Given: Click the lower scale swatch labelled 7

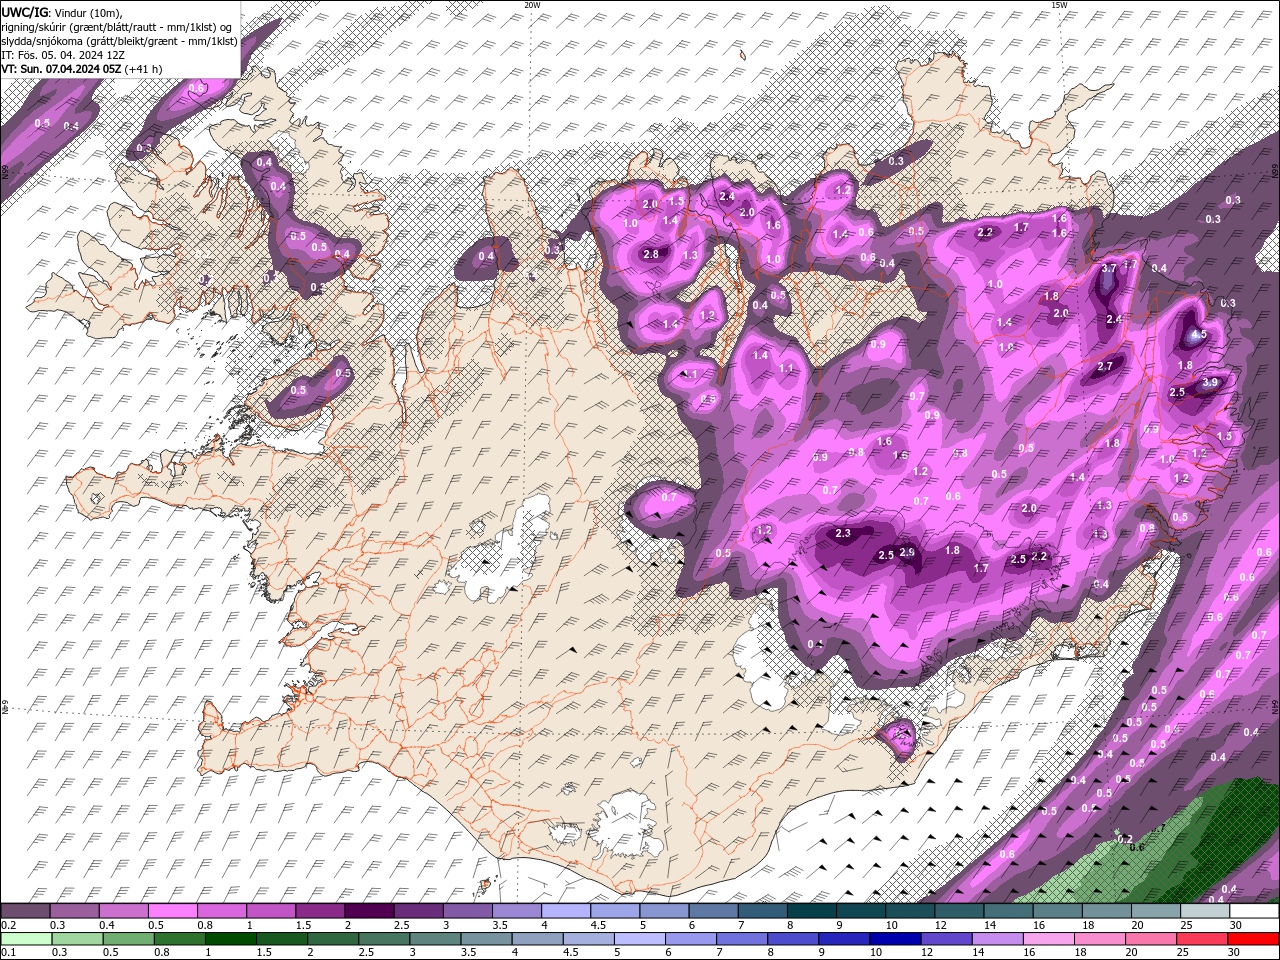Looking at the screenshot, I should coord(742,938).
